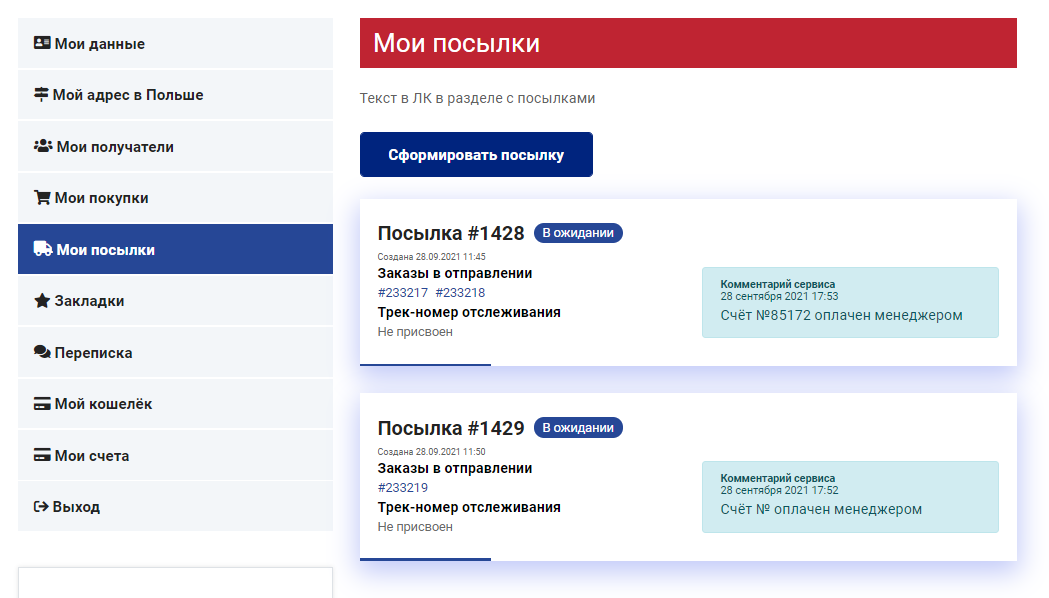Open order link #233217

(403, 293)
